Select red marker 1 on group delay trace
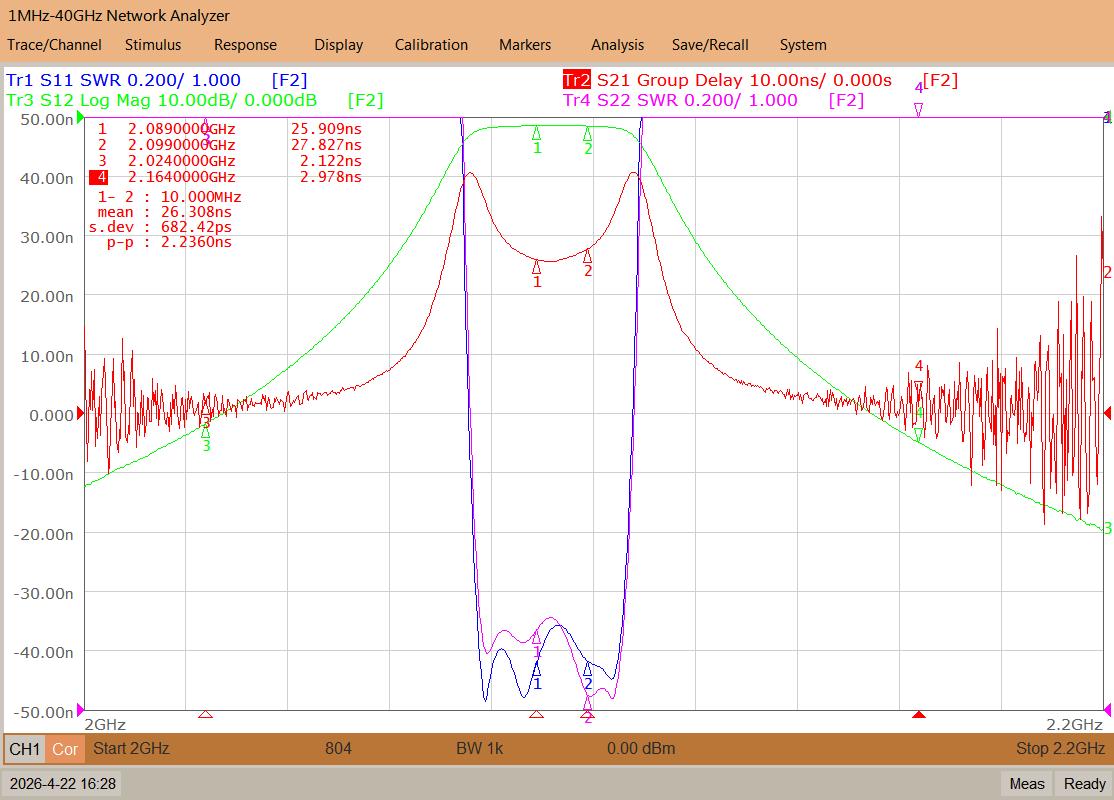 [536, 267]
